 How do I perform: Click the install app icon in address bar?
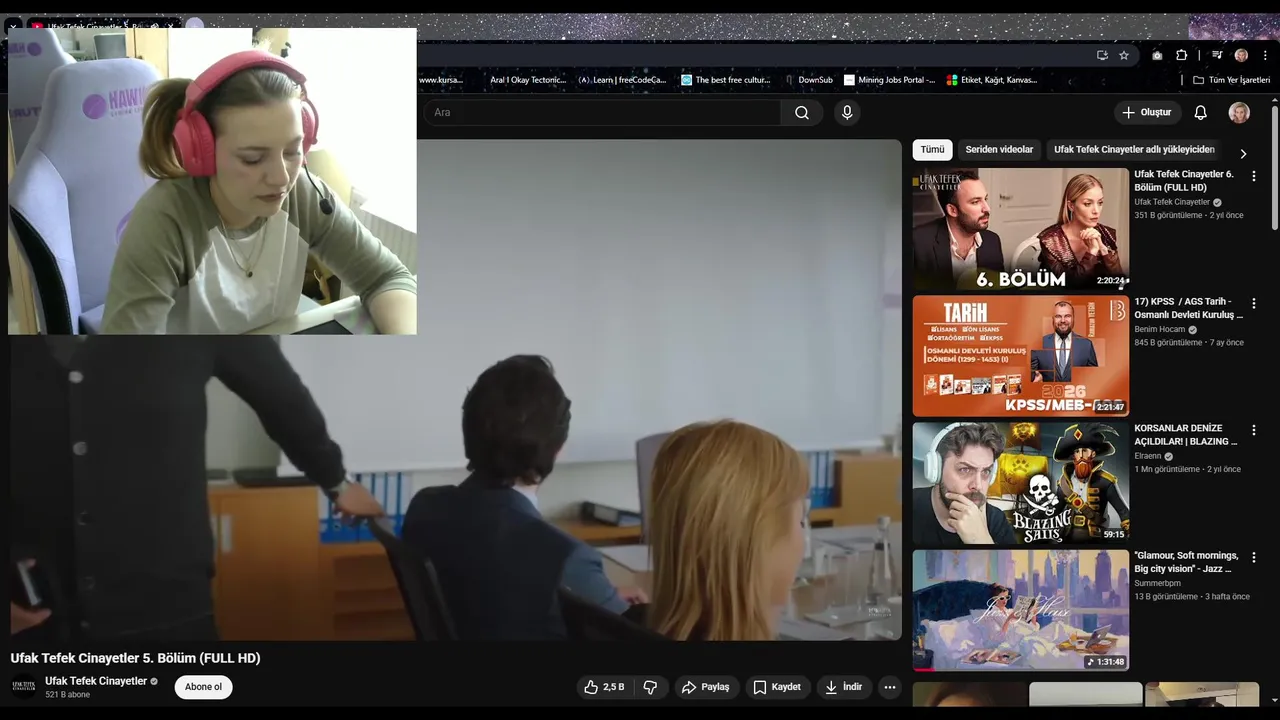1102,55
